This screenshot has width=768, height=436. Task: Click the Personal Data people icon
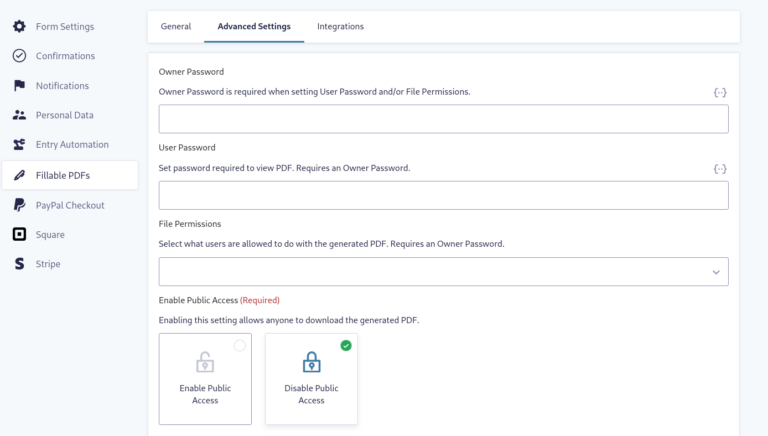point(19,115)
